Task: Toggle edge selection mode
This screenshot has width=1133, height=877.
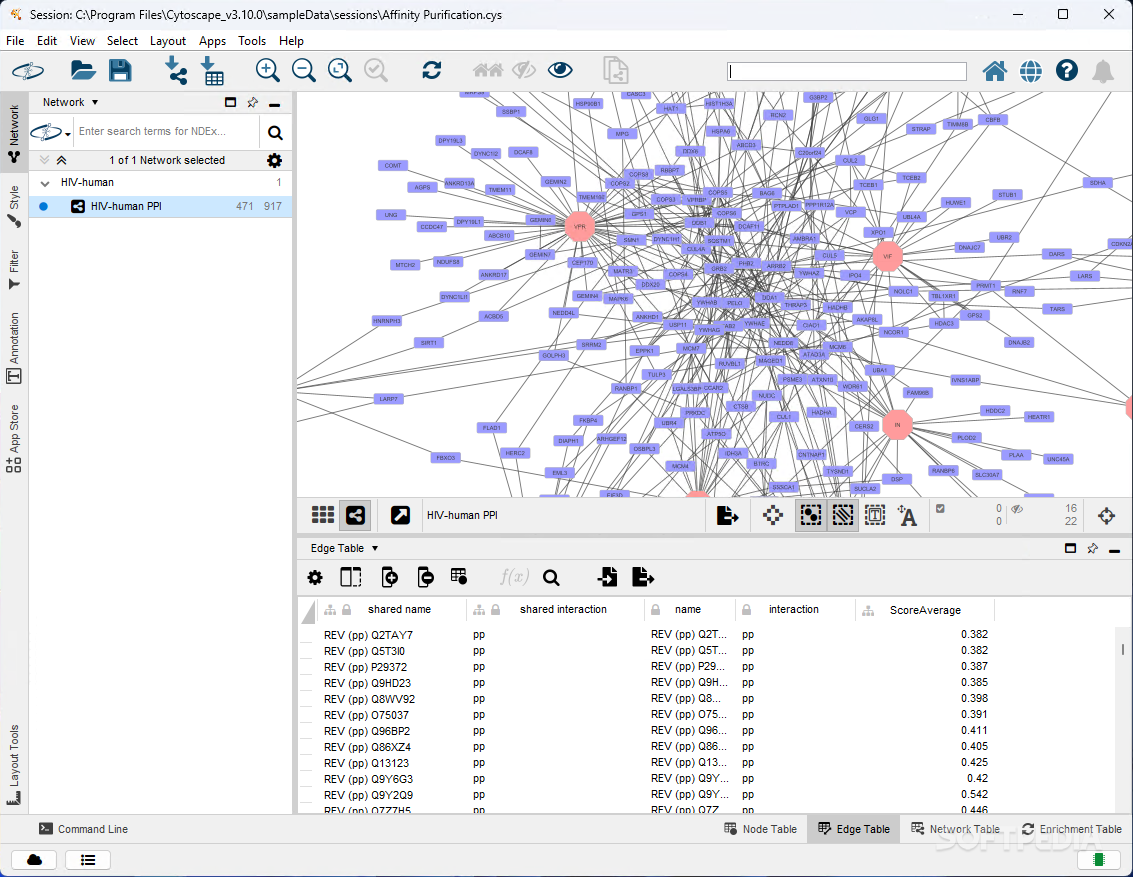Action: (843, 516)
